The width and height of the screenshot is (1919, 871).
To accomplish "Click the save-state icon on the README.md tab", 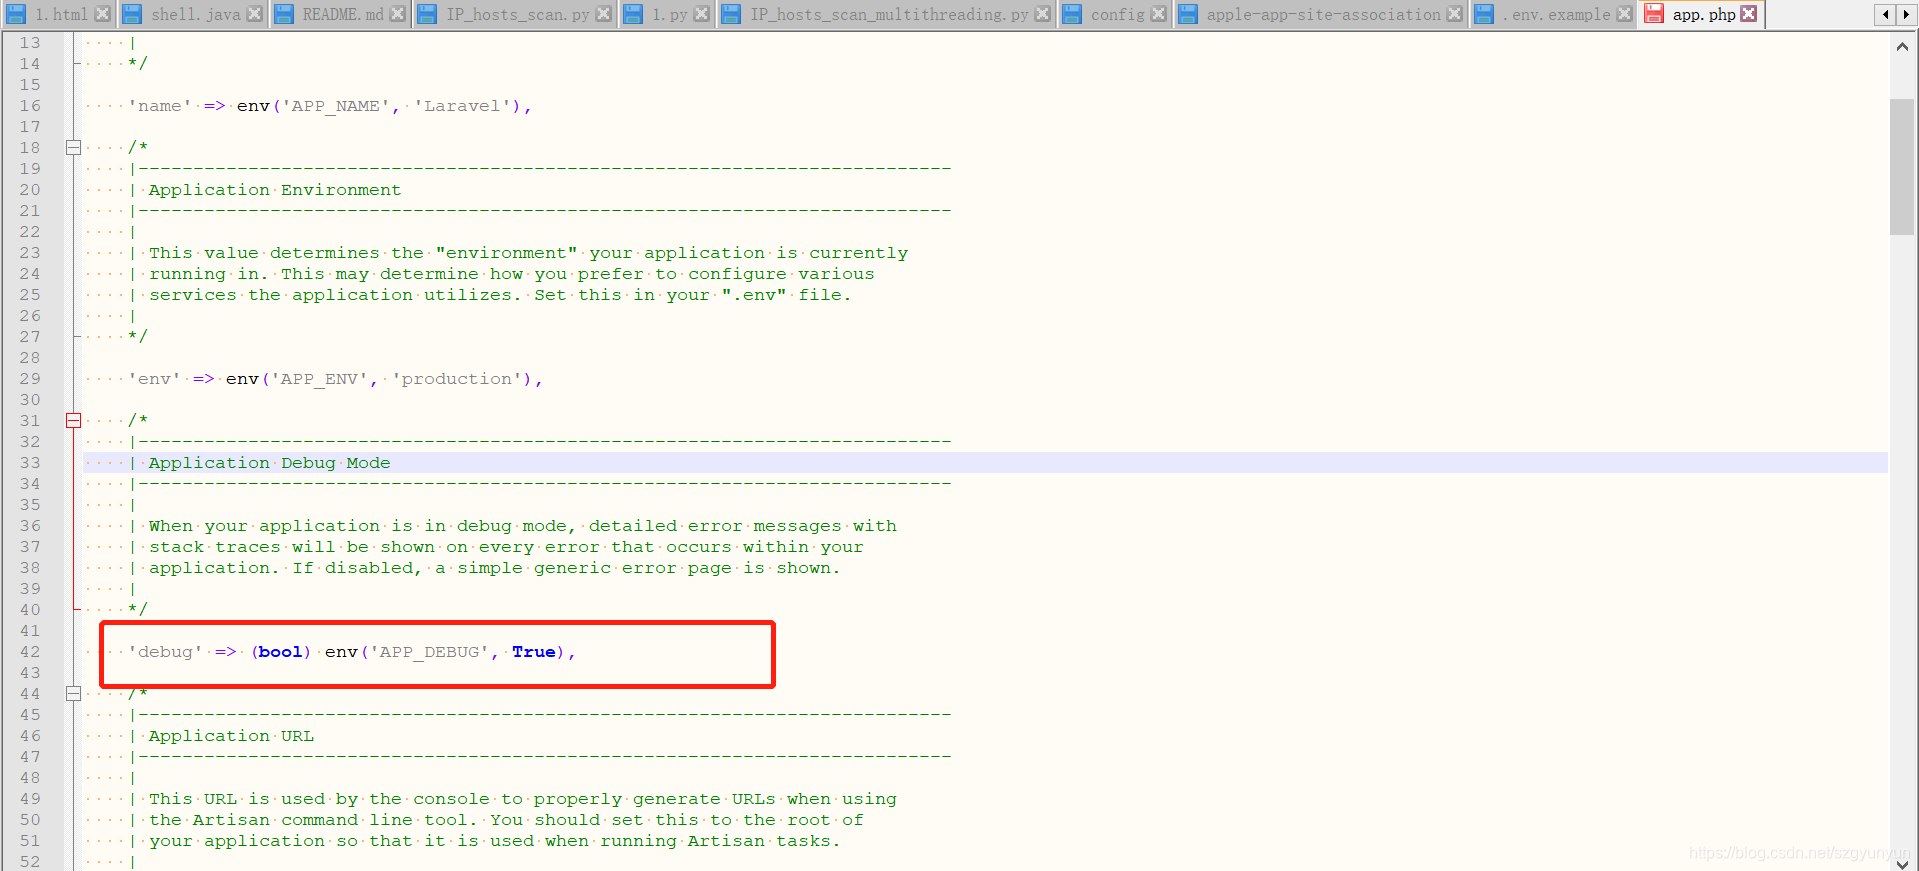I will tap(284, 14).
